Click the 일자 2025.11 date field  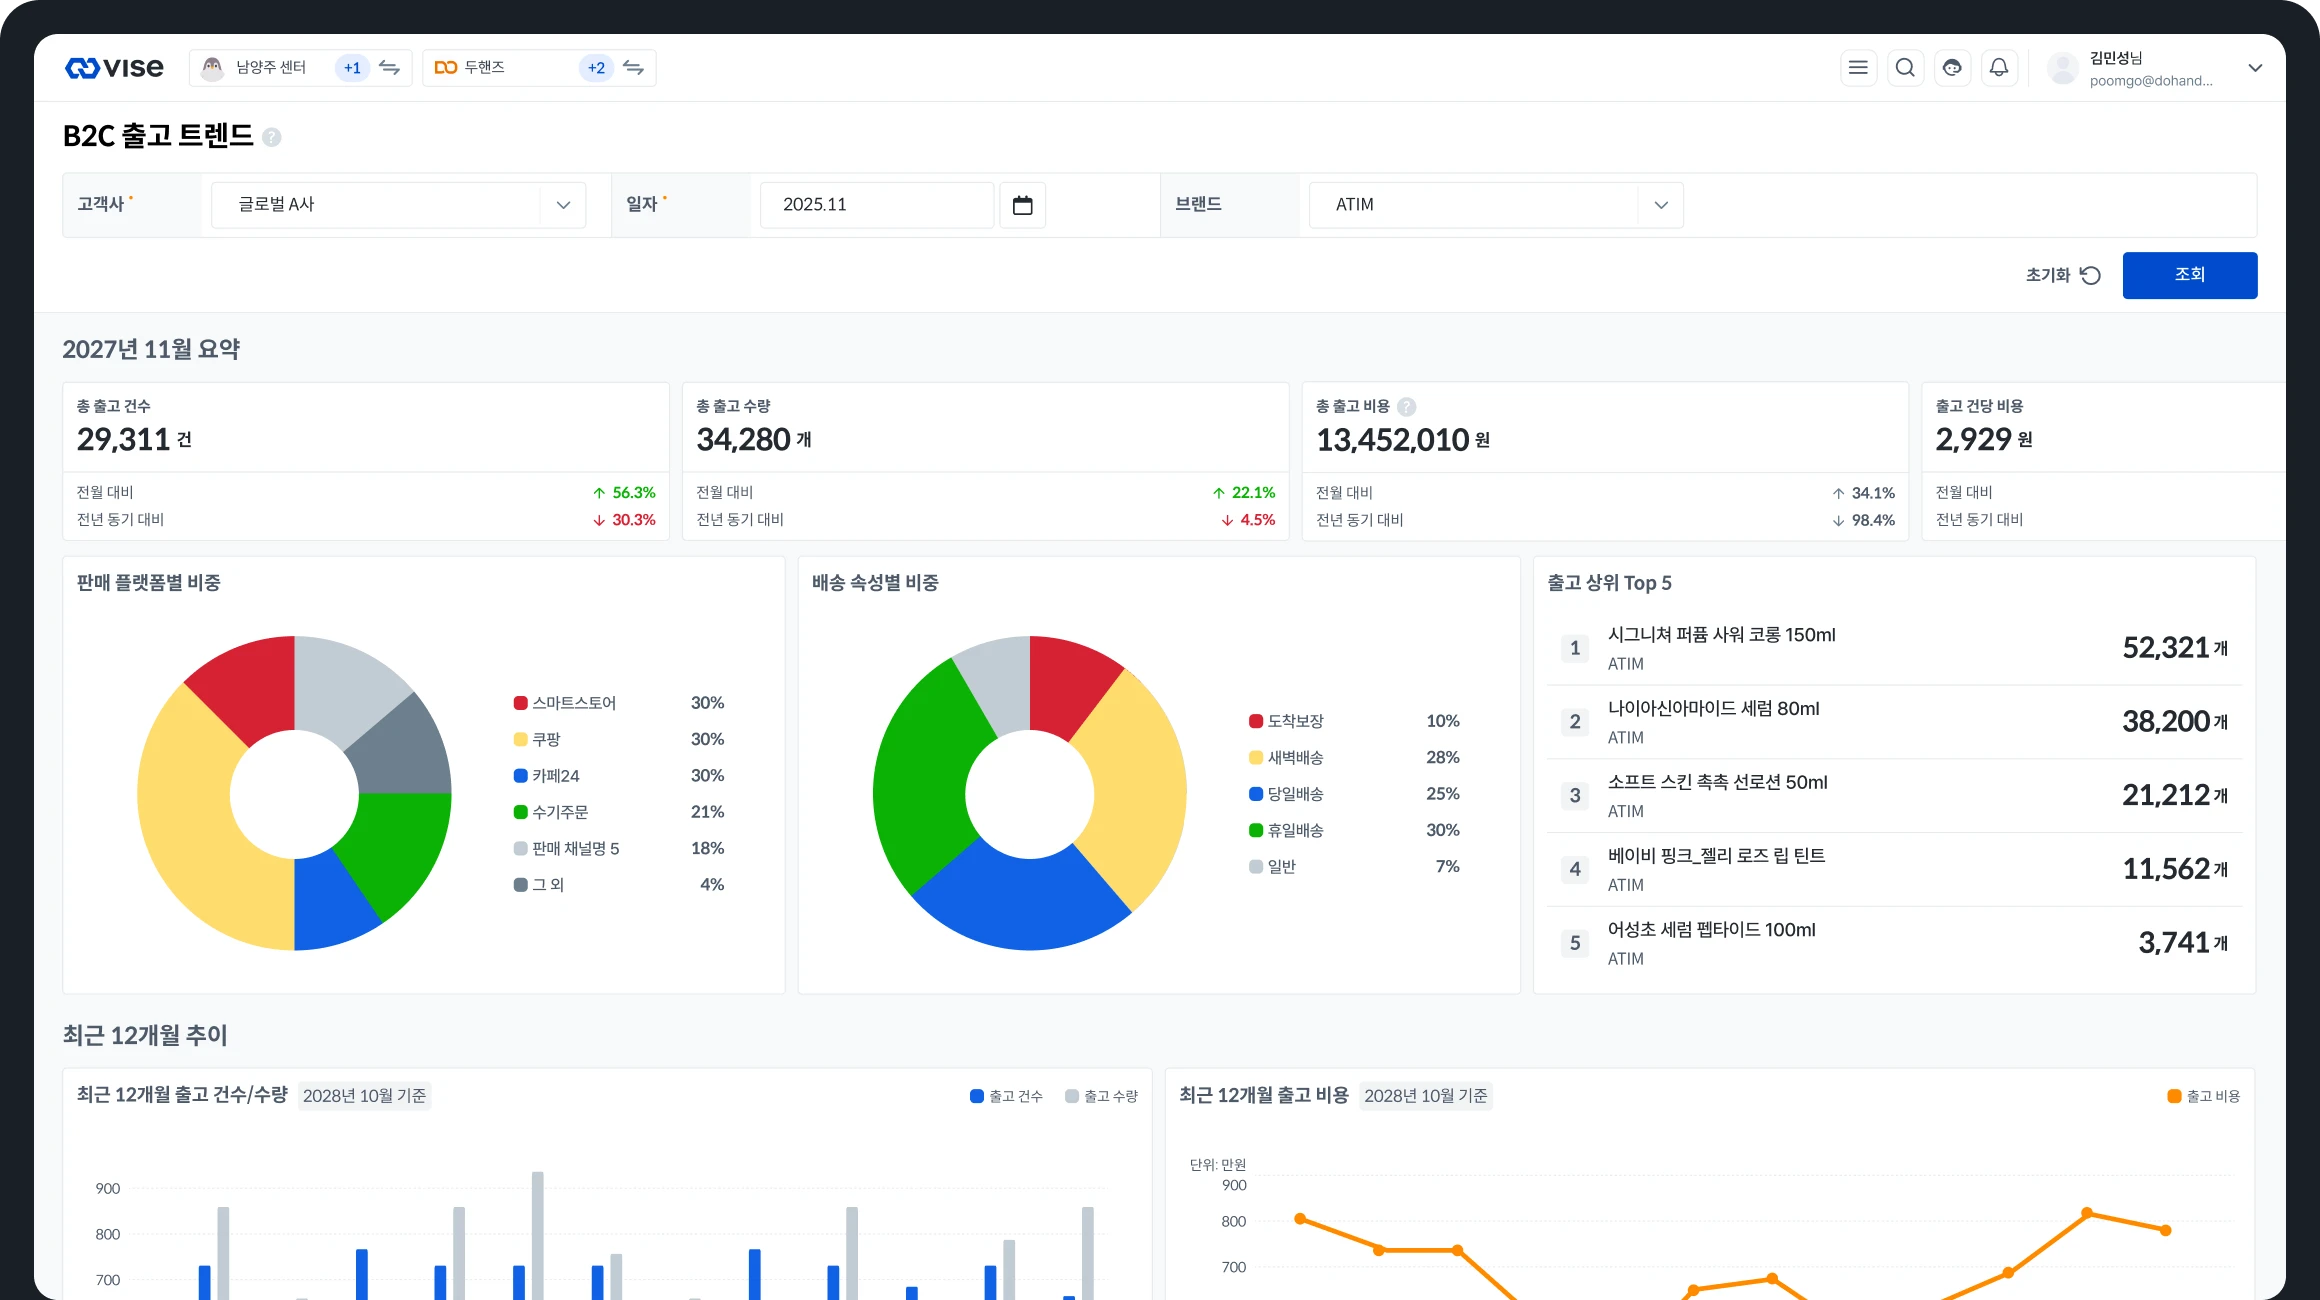click(x=877, y=205)
